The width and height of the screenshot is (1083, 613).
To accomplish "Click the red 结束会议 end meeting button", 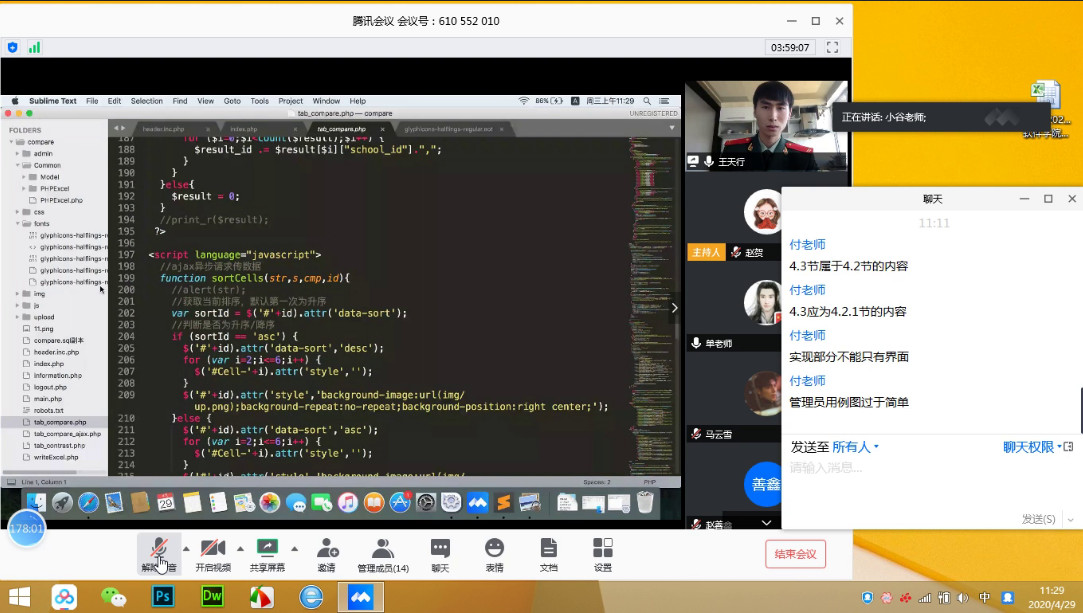I will [x=797, y=554].
